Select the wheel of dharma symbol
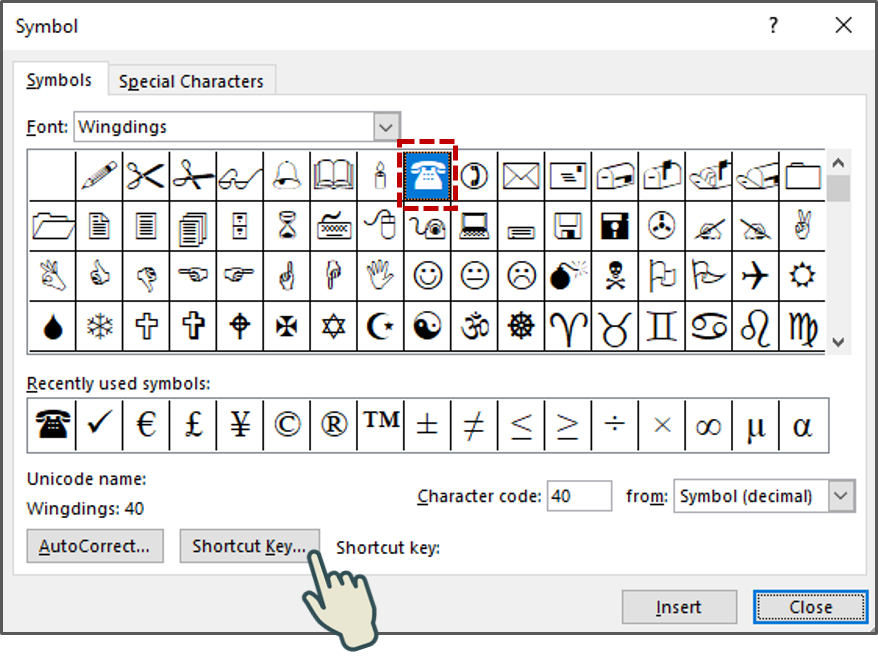 [521, 326]
